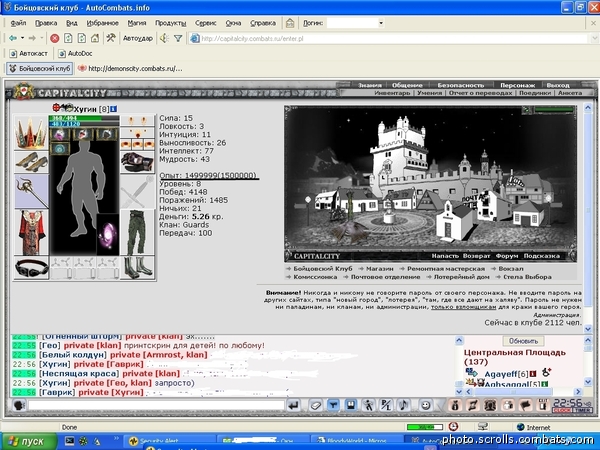Open the Продукты menu

(x=171, y=23)
